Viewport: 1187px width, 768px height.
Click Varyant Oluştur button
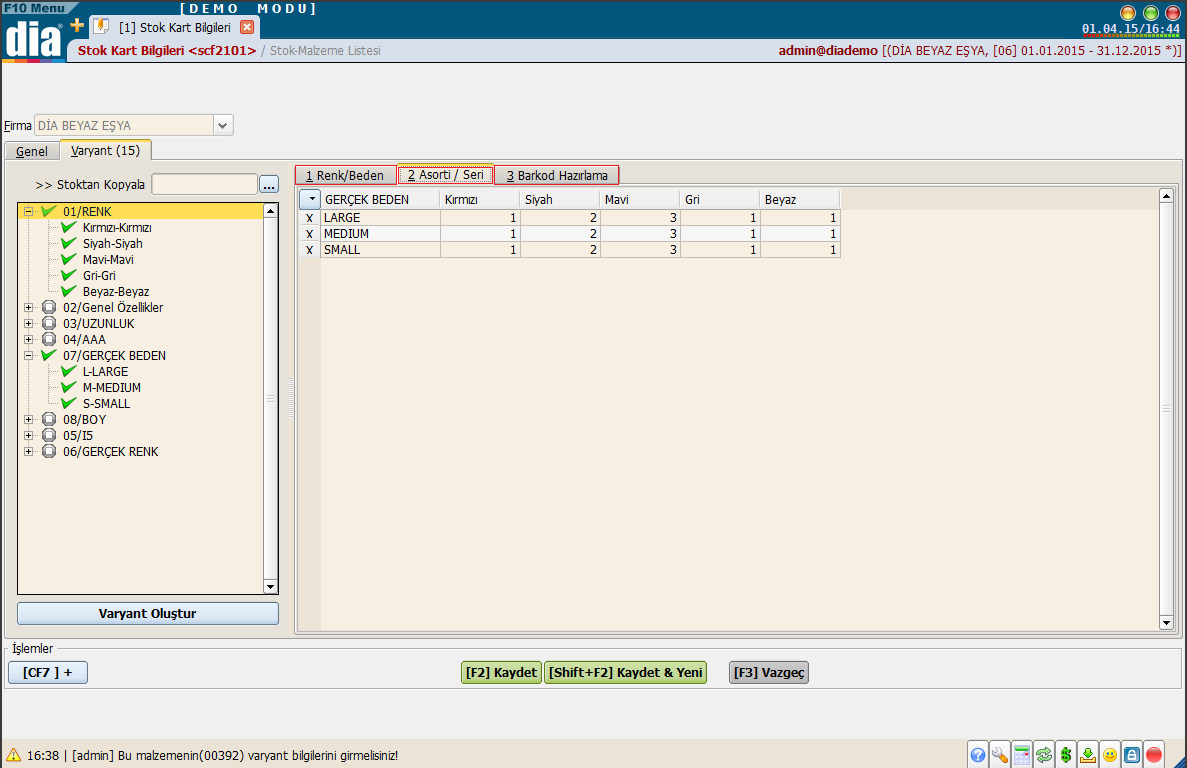(148, 614)
